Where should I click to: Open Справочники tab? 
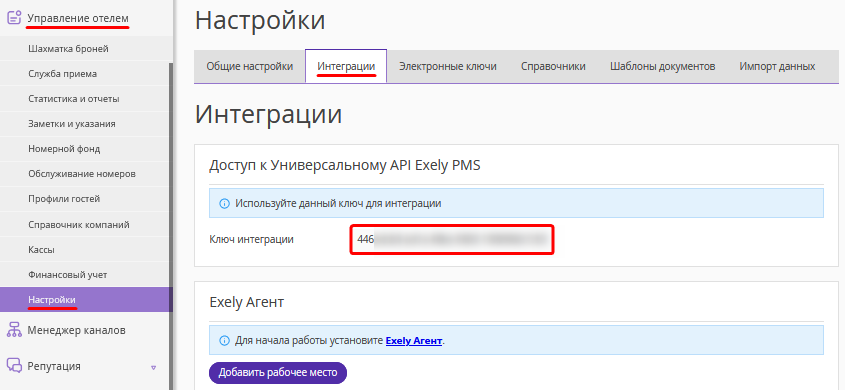click(x=553, y=66)
